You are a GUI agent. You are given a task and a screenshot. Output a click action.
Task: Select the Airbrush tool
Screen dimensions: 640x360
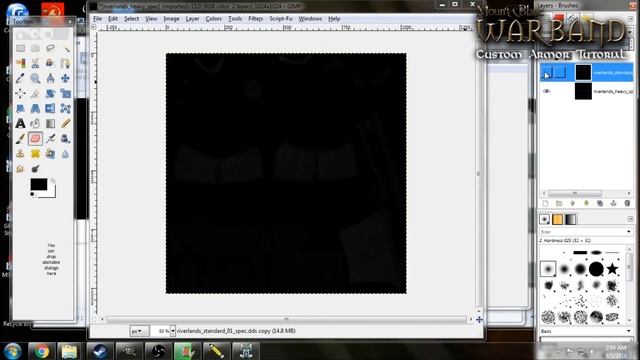(x=50, y=139)
